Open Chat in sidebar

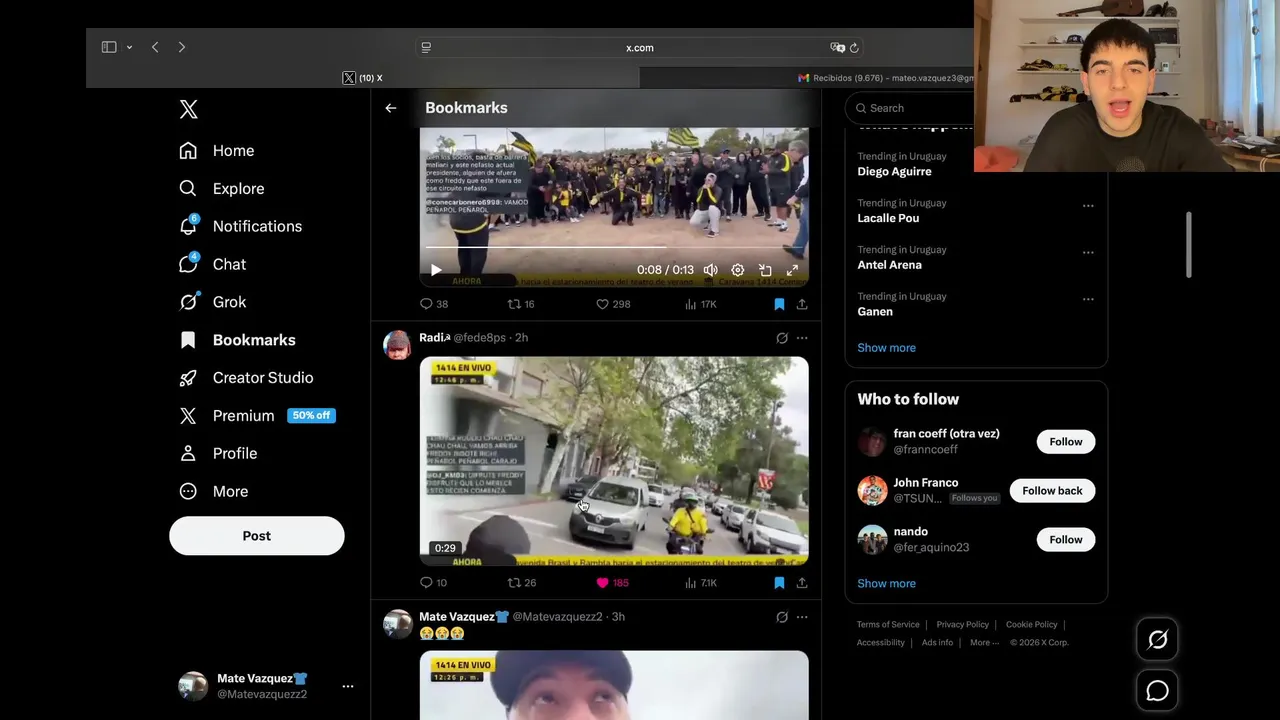click(212, 264)
